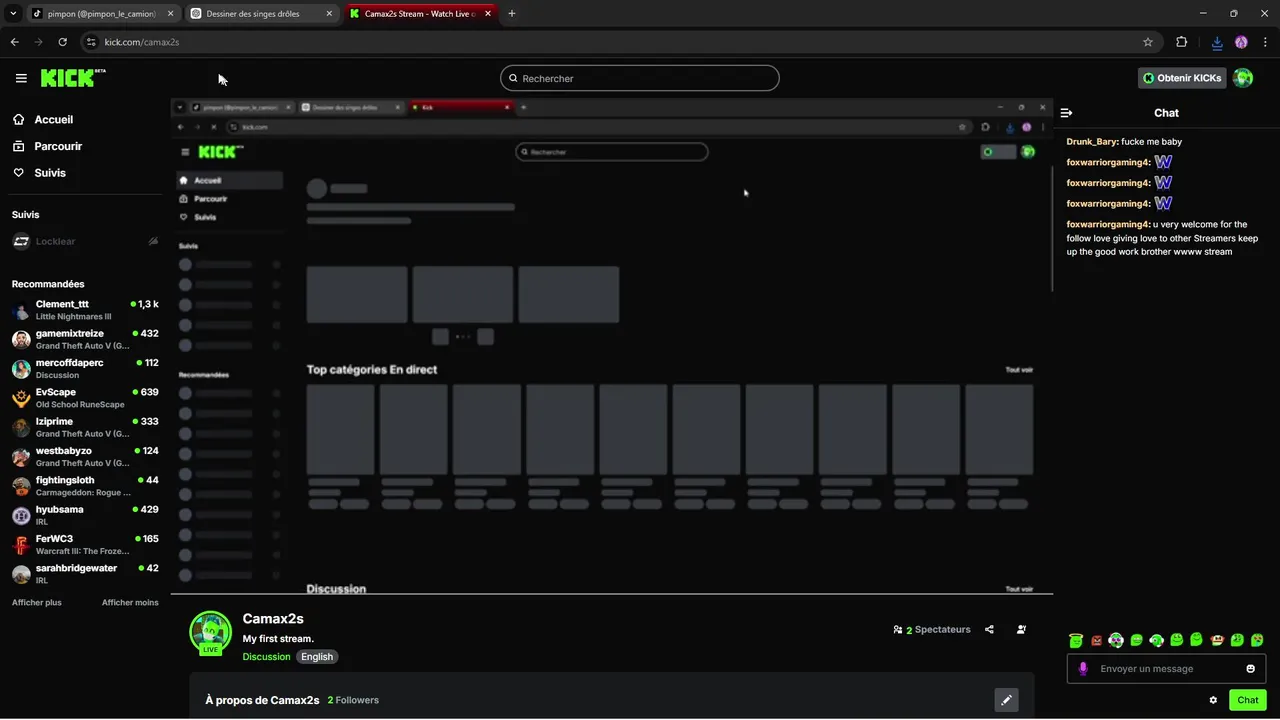This screenshot has width=1280, height=720.
Task: Open the Chrome profile avatar
Action: (x=1241, y=42)
